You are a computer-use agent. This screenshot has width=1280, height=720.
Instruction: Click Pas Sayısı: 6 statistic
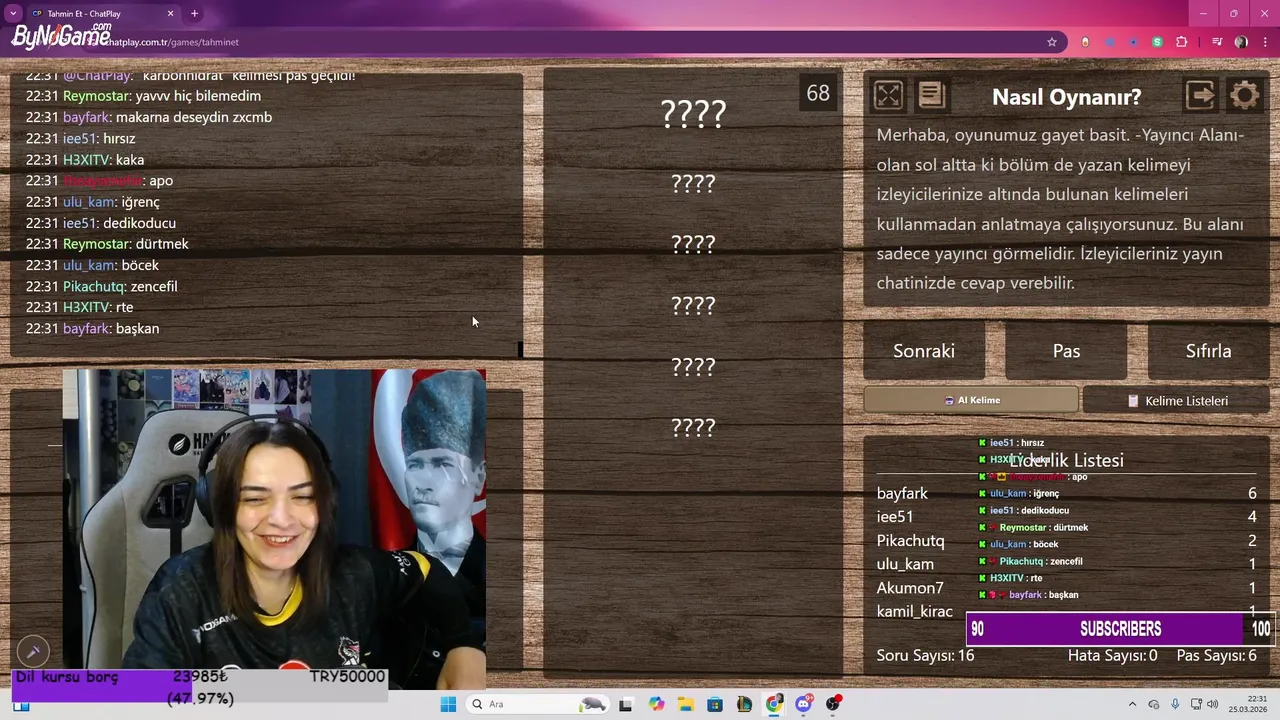(x=1216, y=655)
